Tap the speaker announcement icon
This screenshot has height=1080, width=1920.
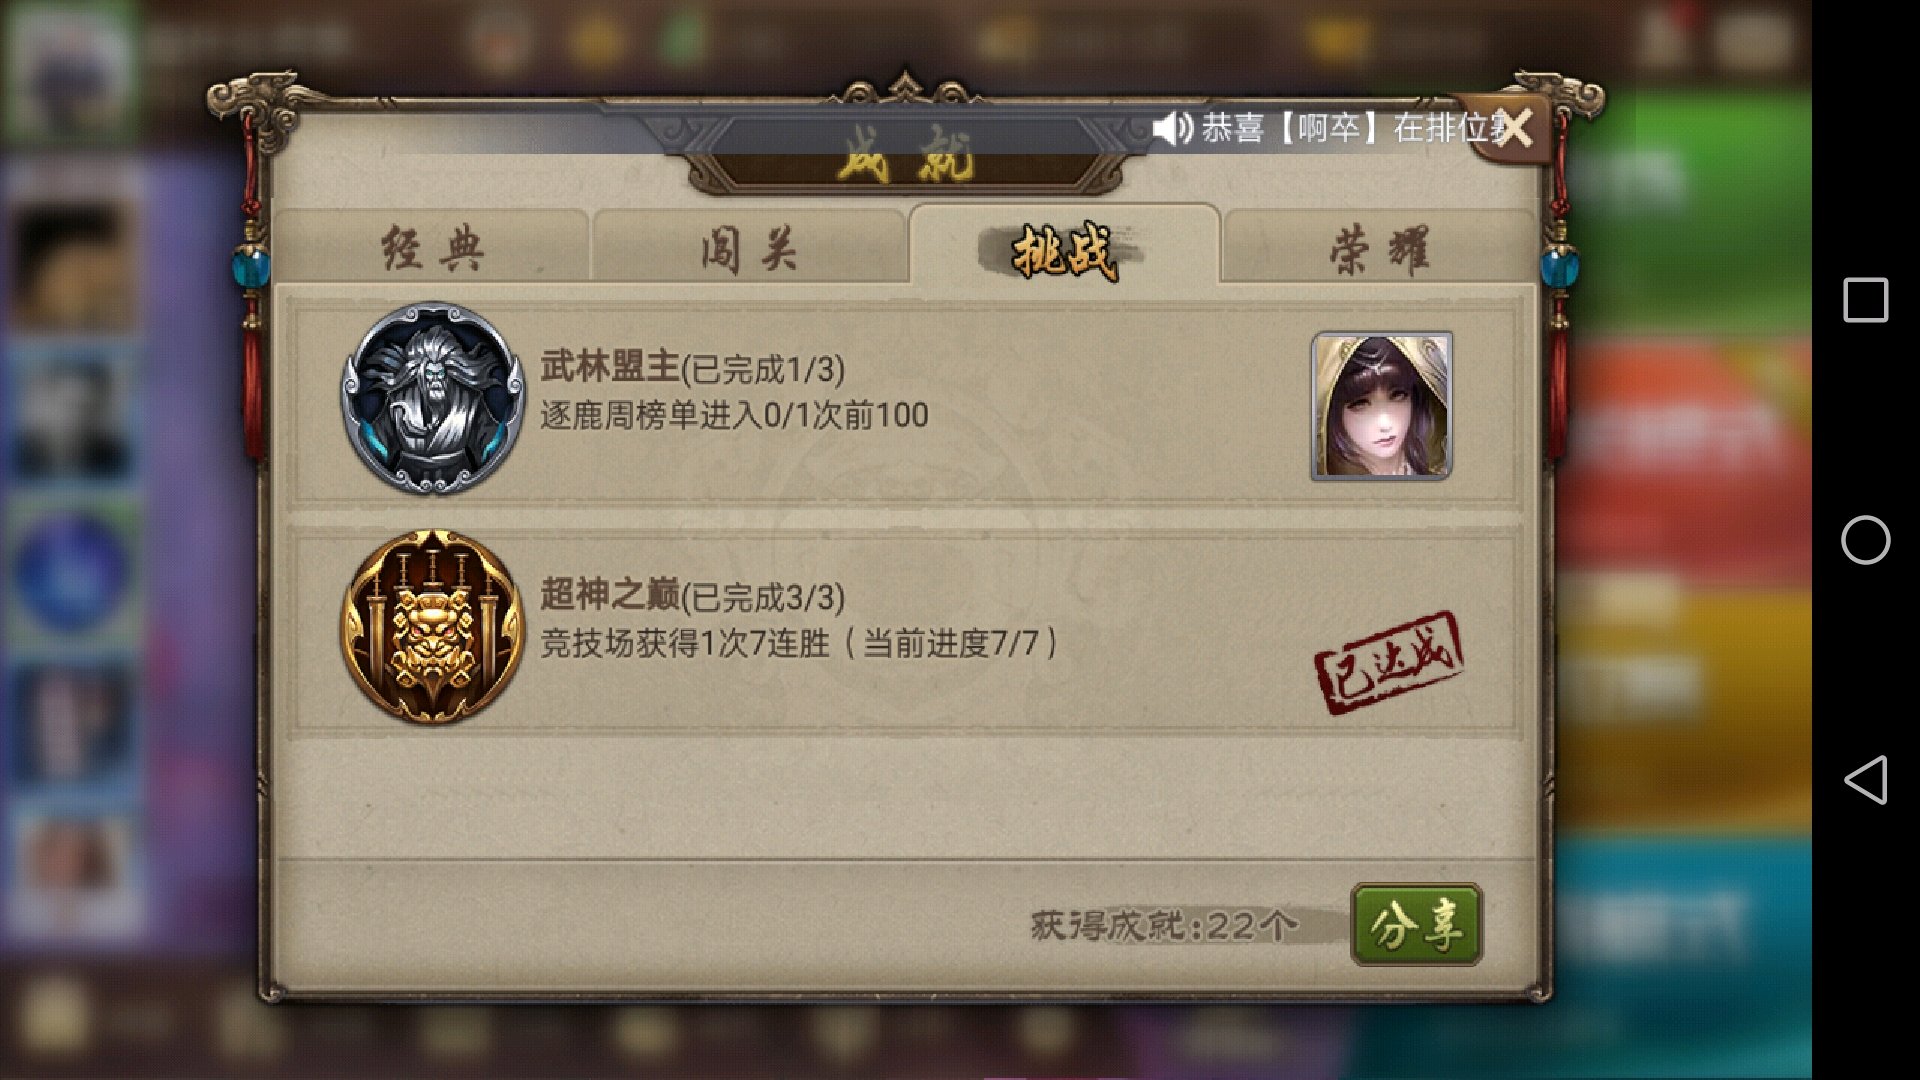click(x=1172, y=128)
